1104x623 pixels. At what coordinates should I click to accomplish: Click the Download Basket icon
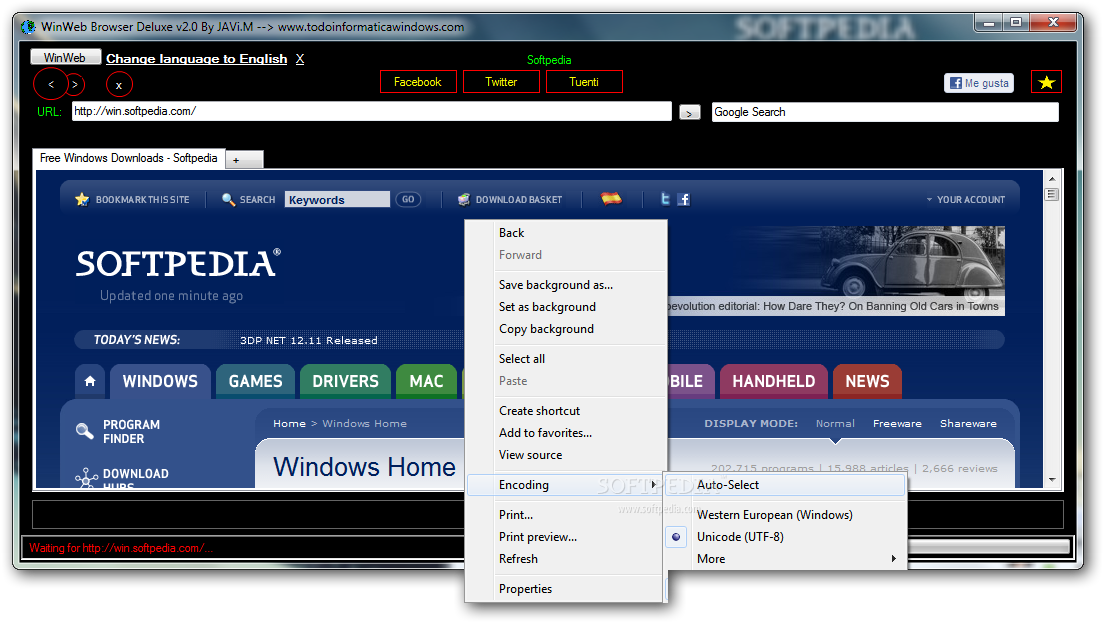click(463, 199)
